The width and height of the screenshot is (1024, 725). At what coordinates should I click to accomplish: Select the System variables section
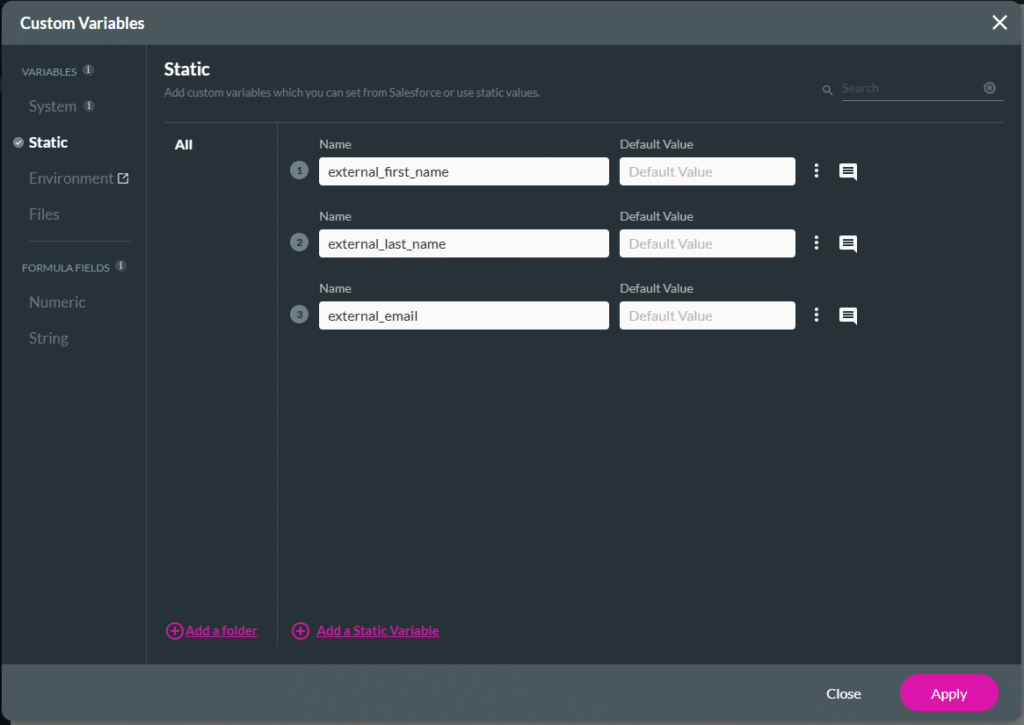tap(52, 107)
